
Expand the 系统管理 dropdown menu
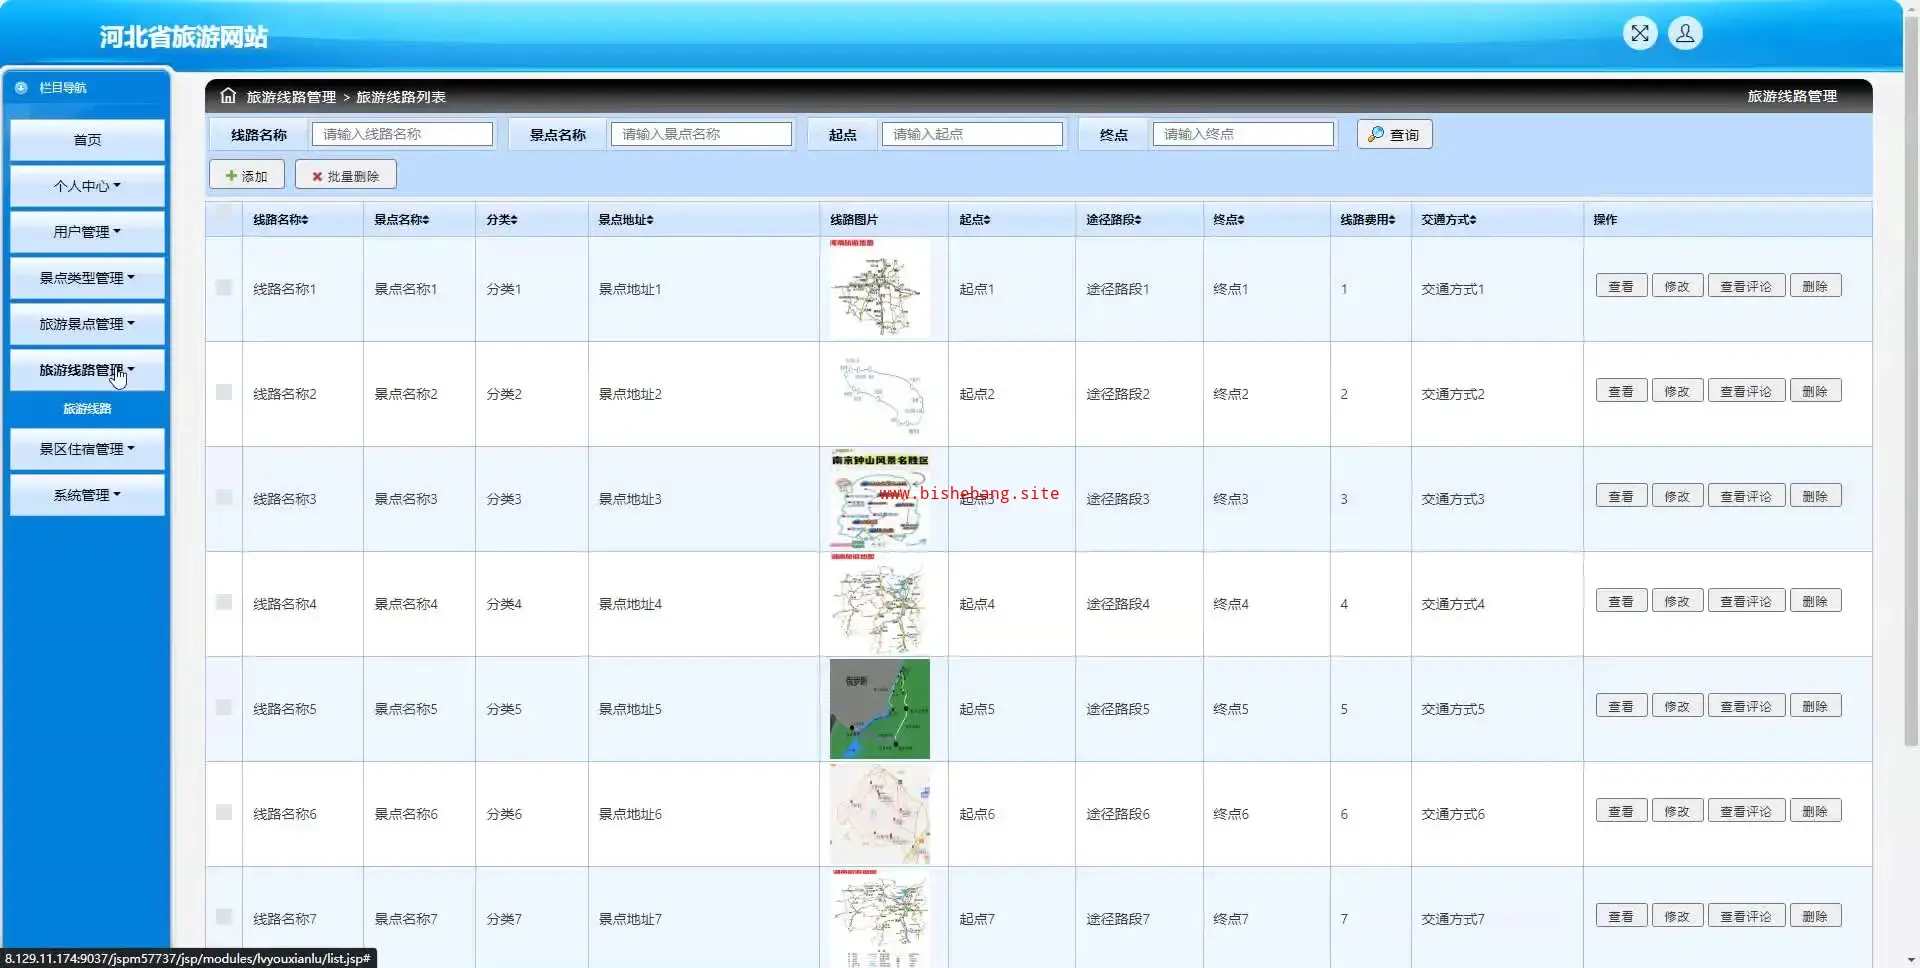[x=87, y=495]
